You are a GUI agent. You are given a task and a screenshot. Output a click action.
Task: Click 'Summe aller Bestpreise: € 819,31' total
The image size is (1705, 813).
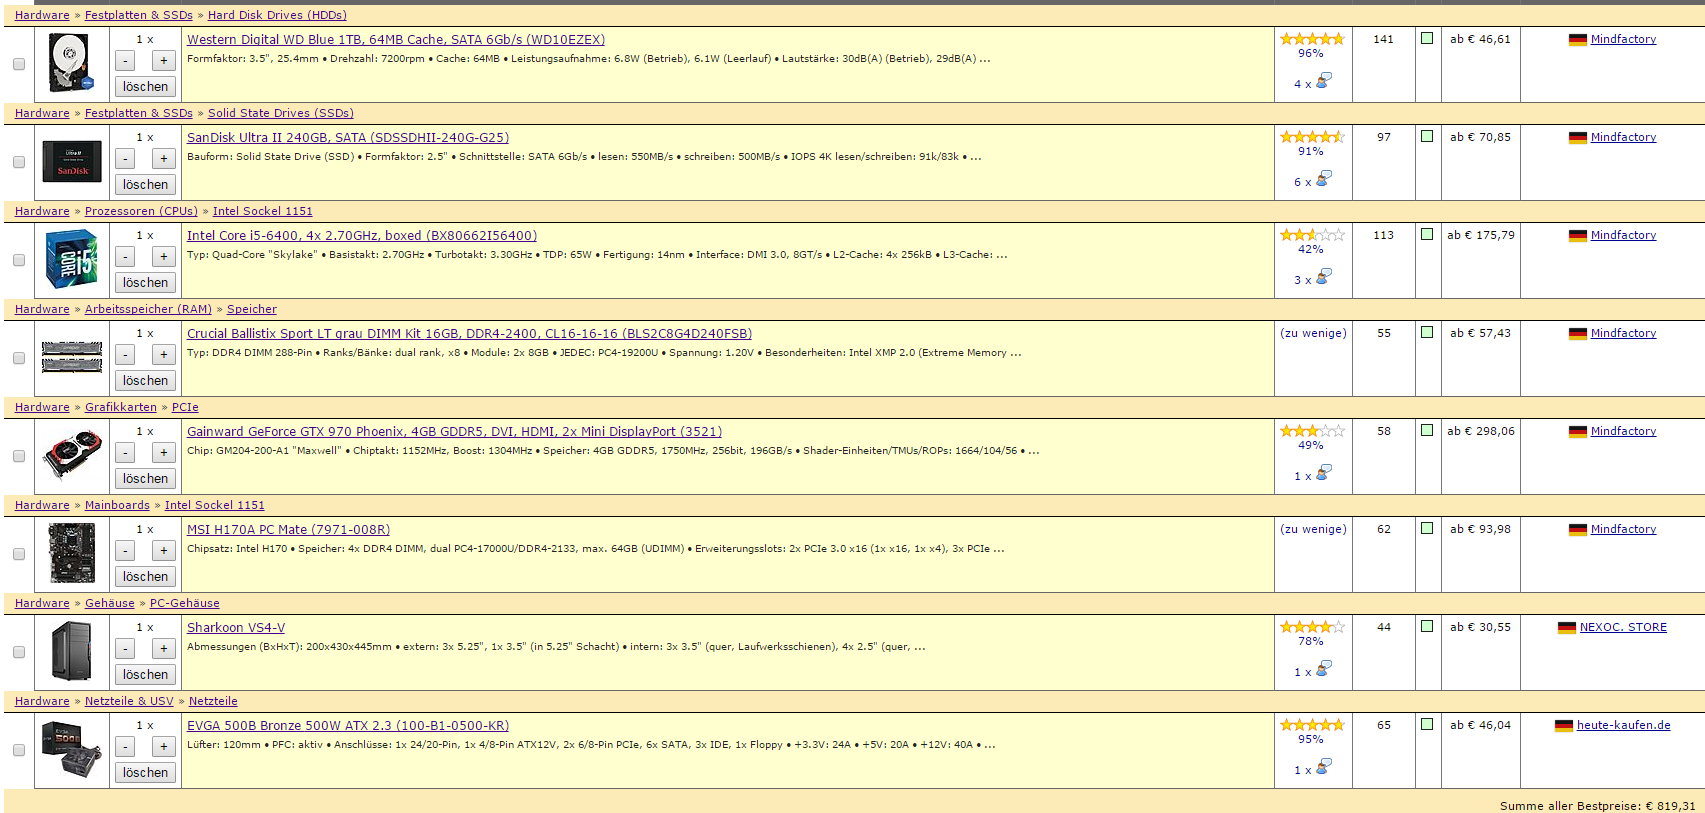tap(1597, 806)
